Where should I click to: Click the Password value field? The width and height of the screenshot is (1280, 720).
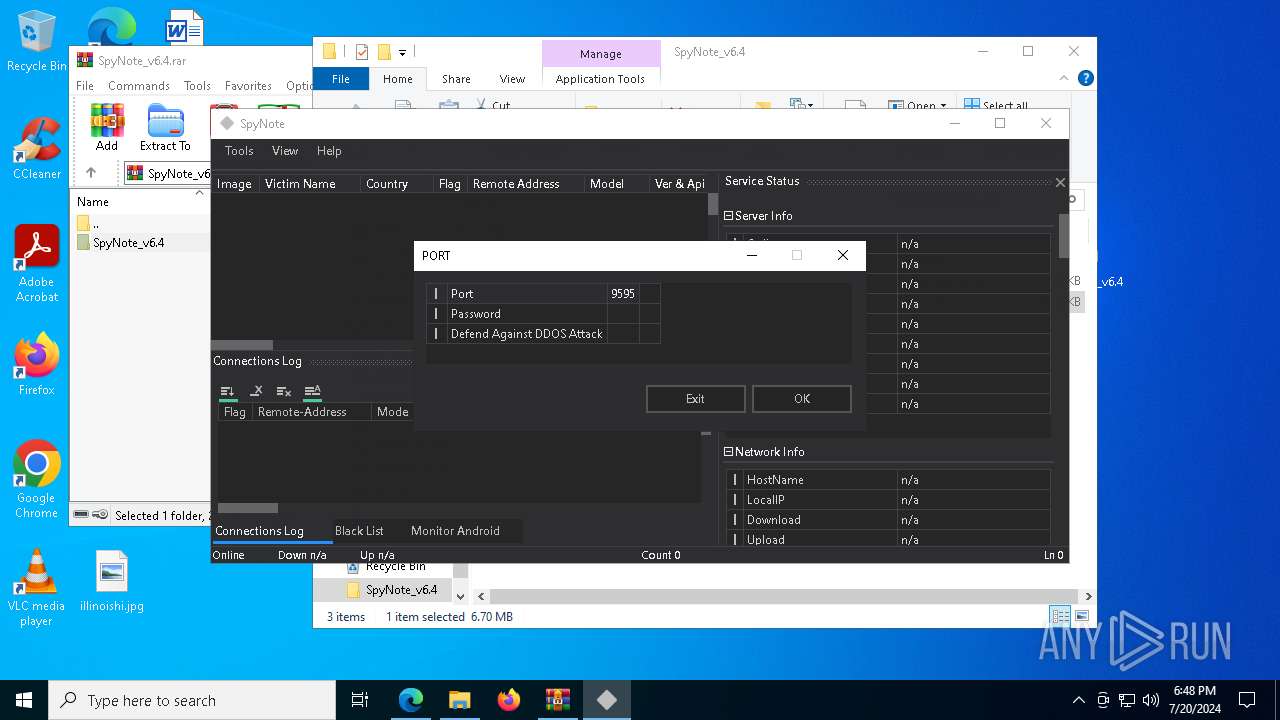[x=623, y=313]
